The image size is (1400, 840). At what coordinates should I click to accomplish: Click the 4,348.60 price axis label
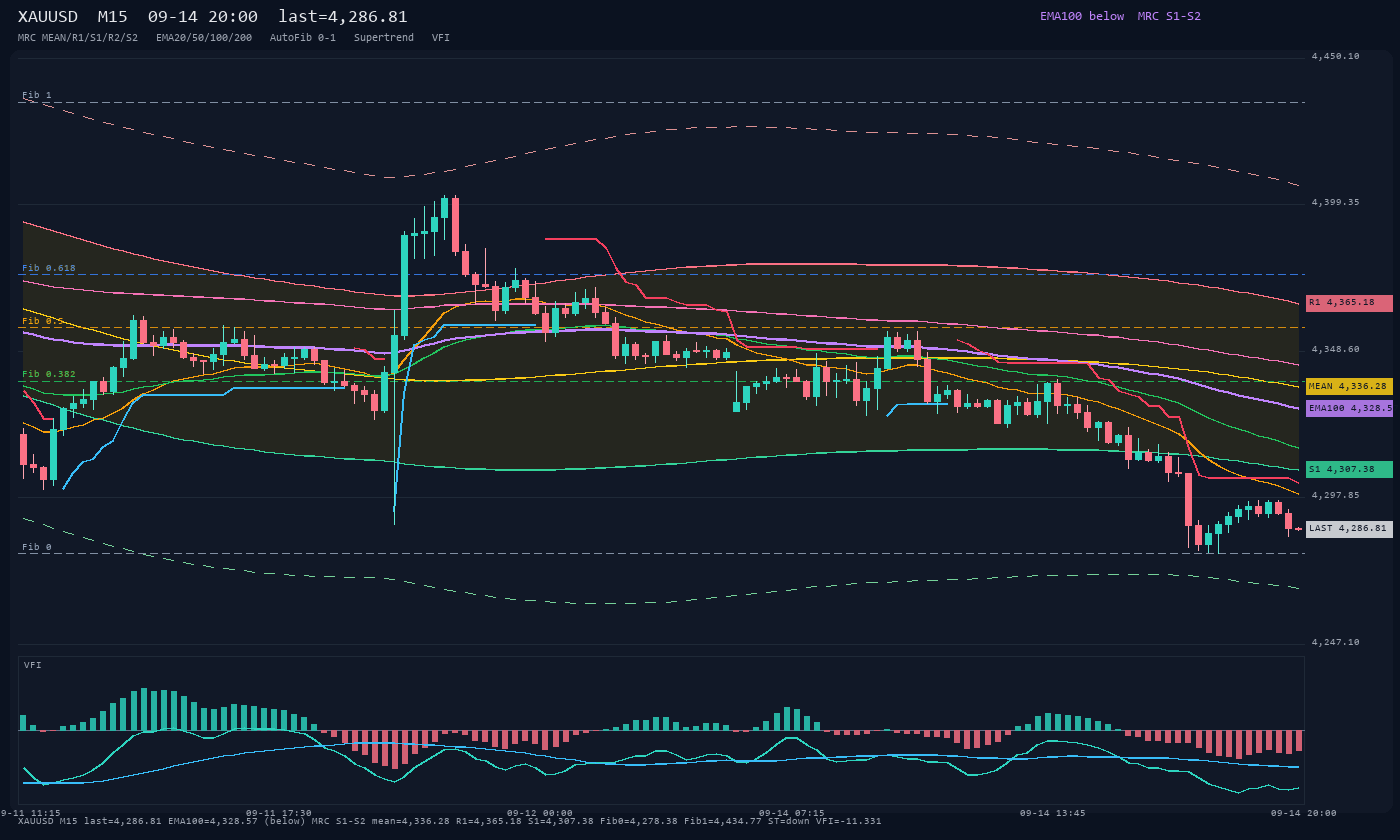(1336, 350)
